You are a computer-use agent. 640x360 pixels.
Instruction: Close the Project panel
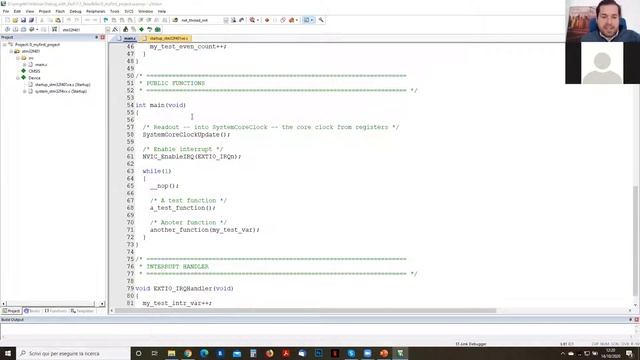pos(102,37)
